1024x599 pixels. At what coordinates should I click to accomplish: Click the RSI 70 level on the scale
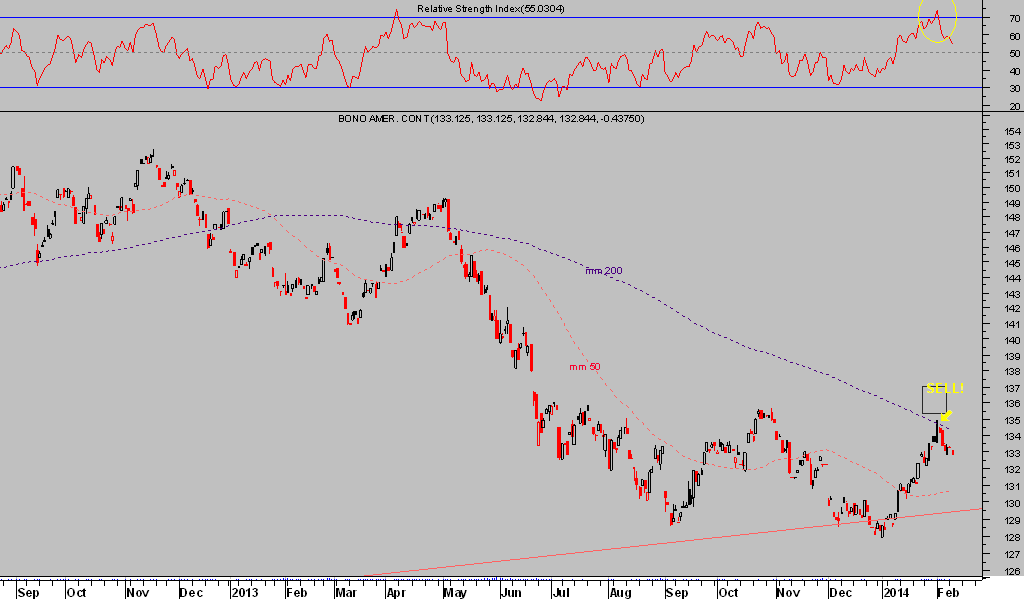(x=1014, y=19)
